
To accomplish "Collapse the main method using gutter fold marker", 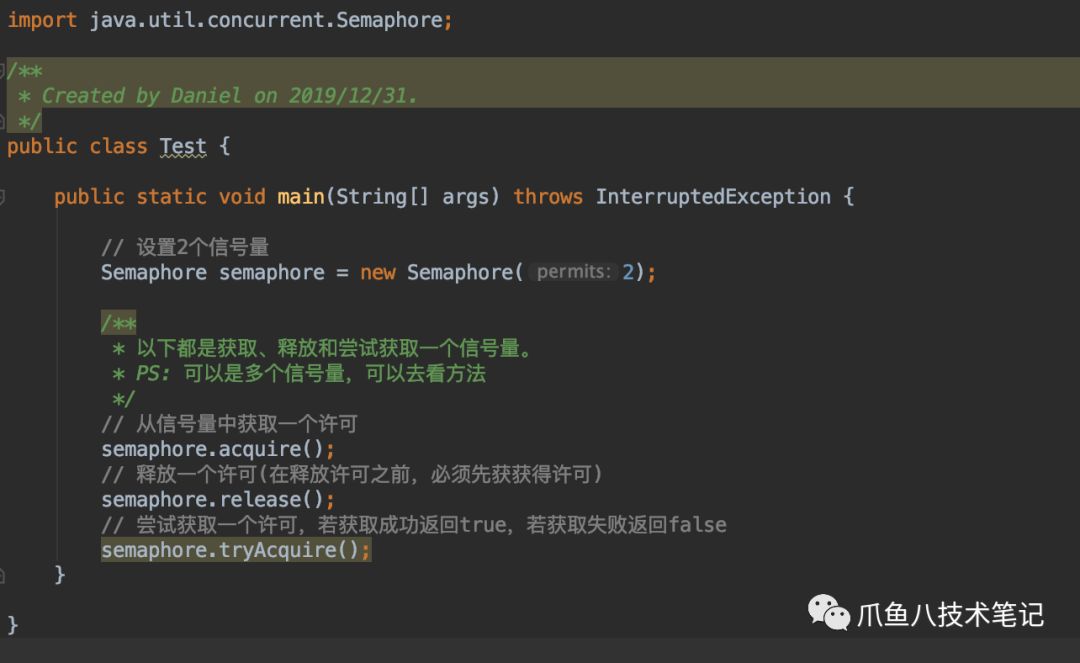I will tap(3, 197).
